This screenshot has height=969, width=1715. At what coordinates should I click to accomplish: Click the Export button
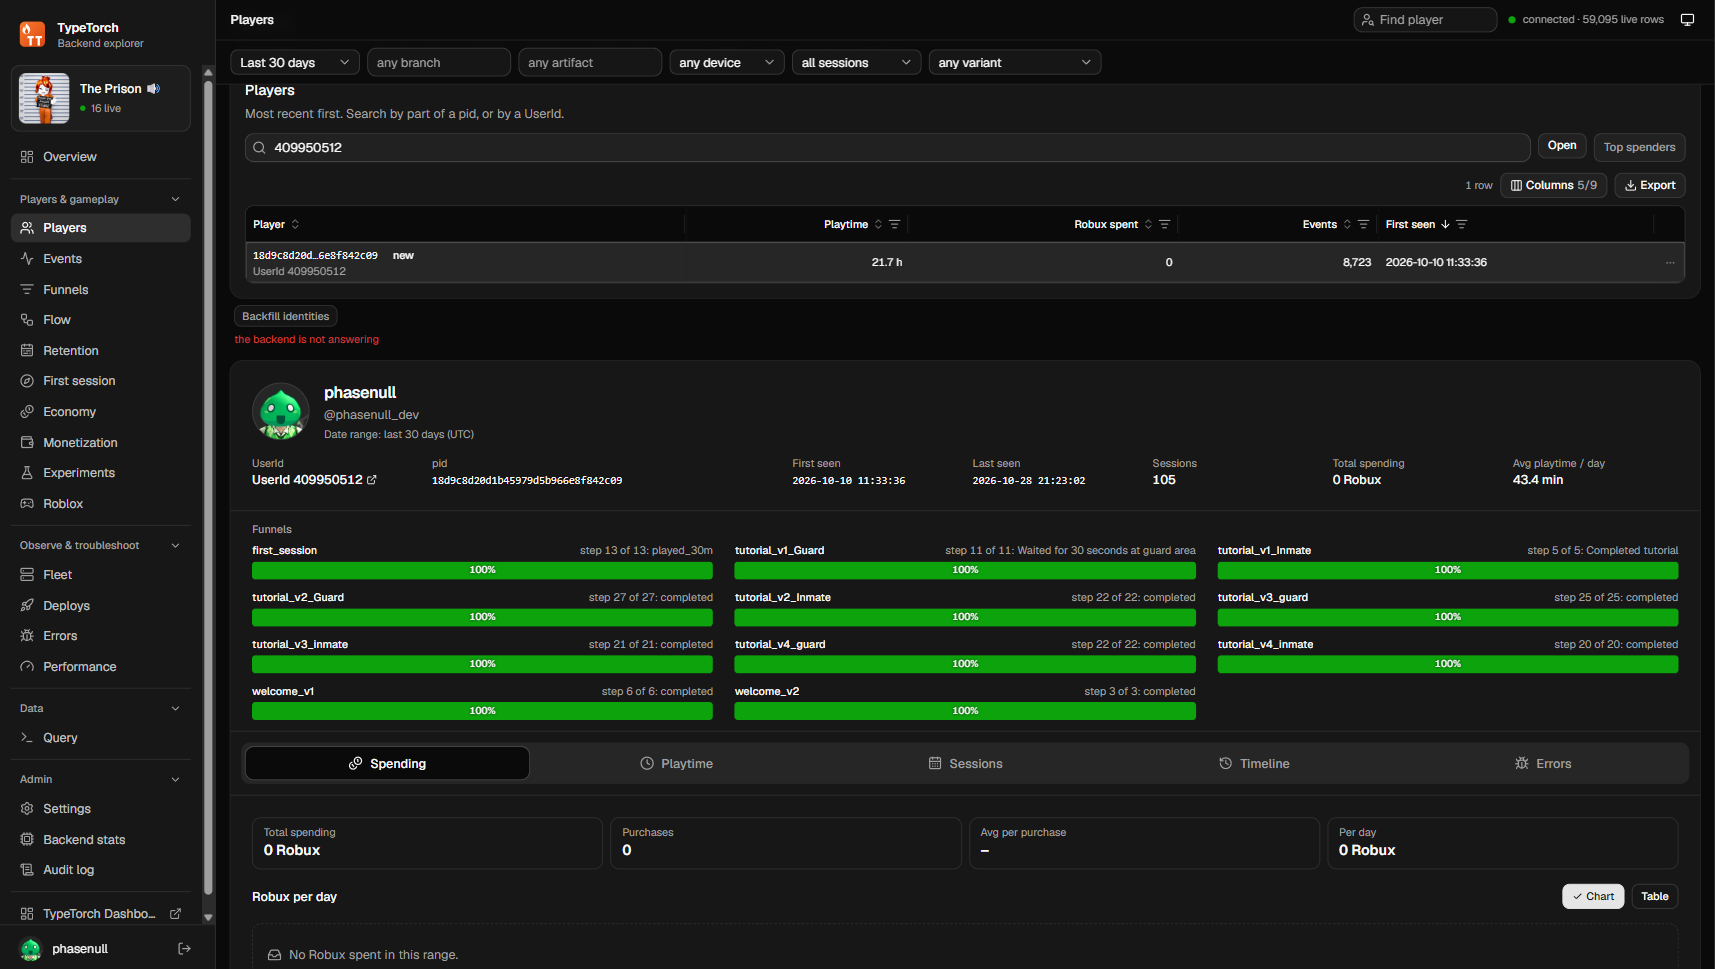click(x=1650, y=185)
